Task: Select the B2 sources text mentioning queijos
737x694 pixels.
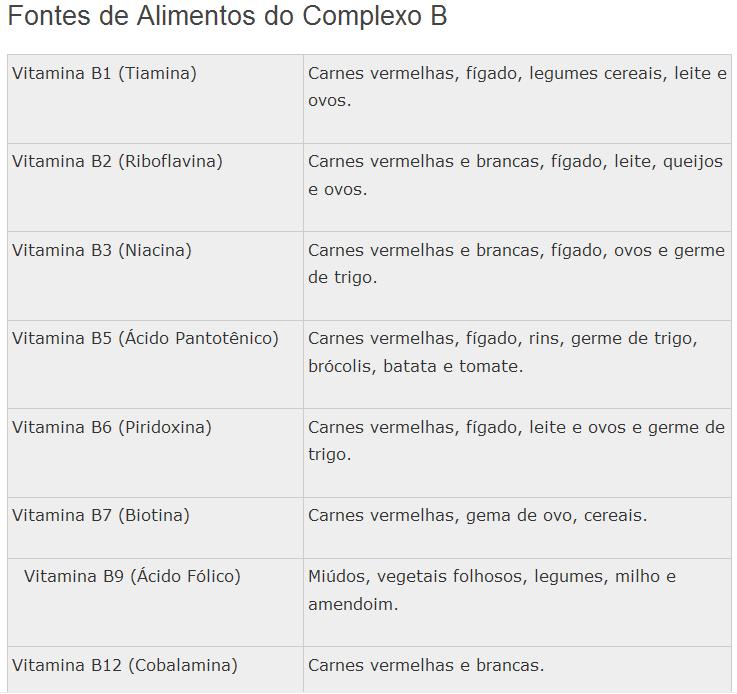Action: (x=516, y=175)
